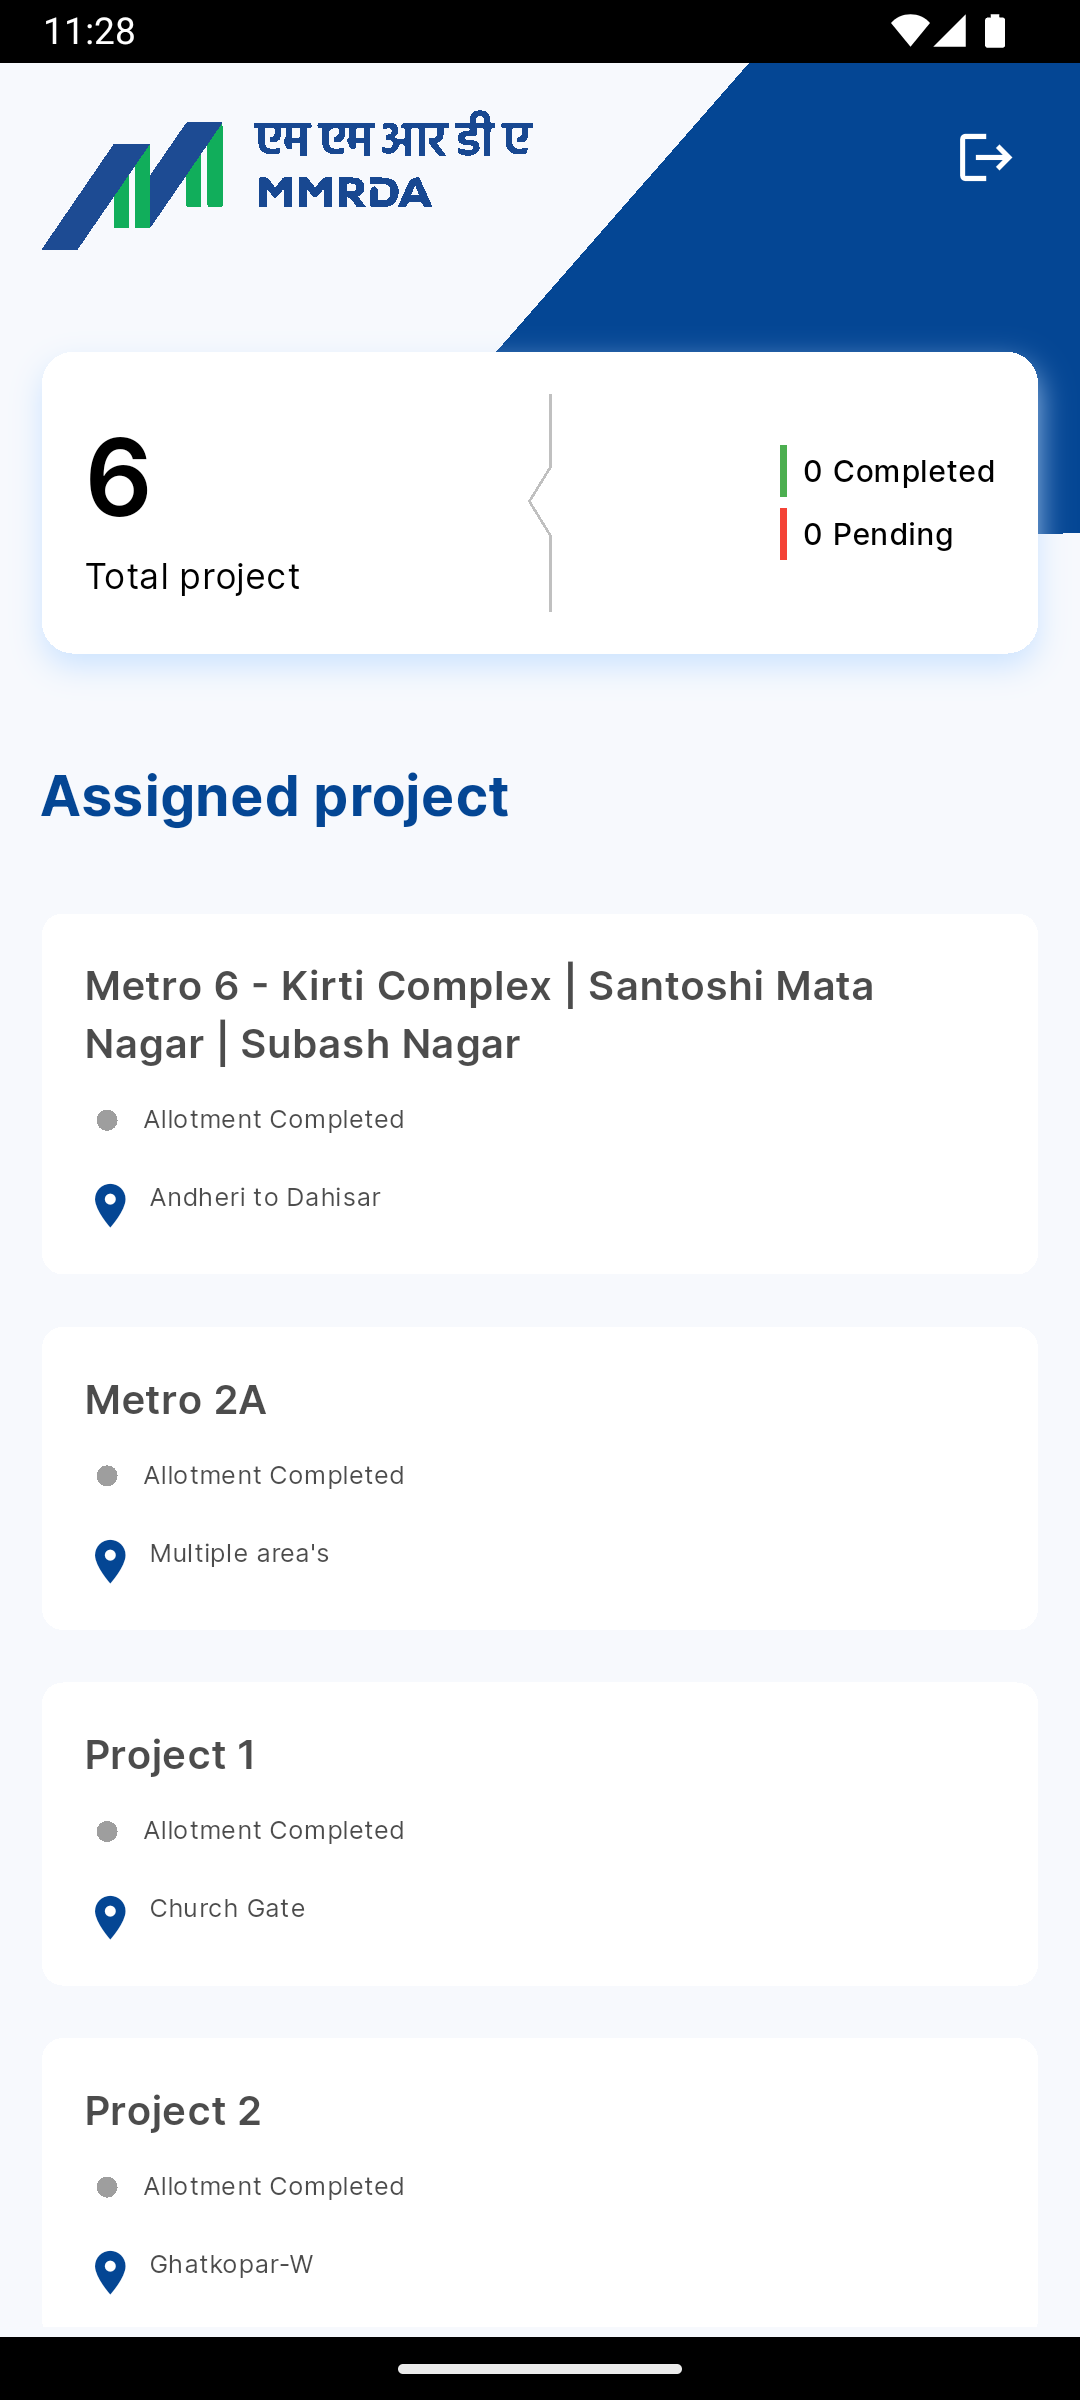Tap location pin beside Ghatkopar-W
Image resolution: width=1080 pixels, height=2400 pixels.
point(110,2272)
